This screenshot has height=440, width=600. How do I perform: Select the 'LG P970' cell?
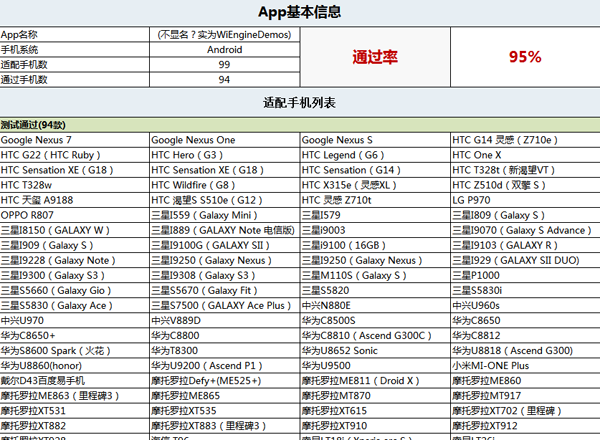(x=525, y=200)
